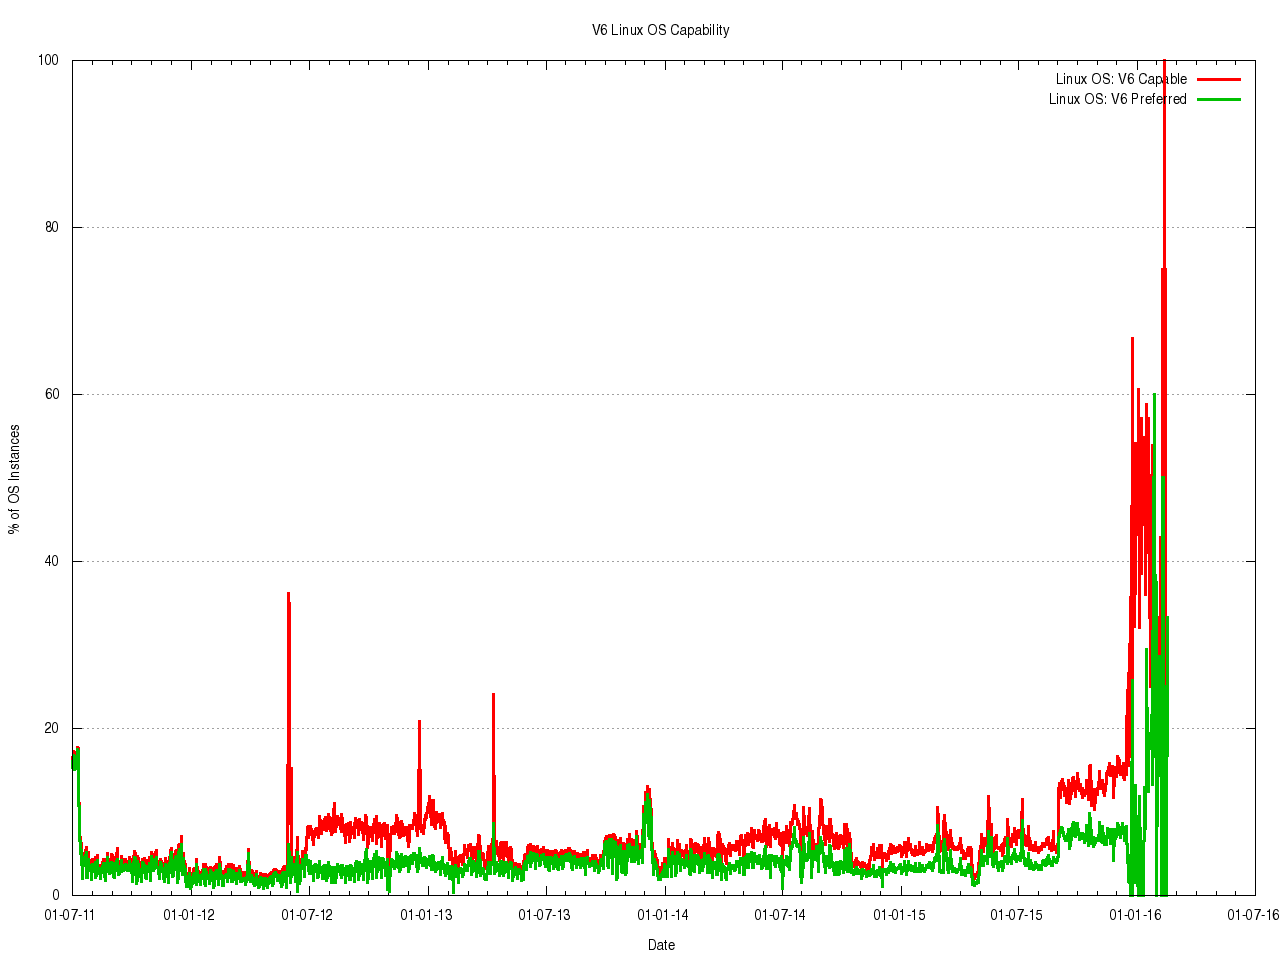Select the 01-07-12 date tick label
Screen dimensions: 1280x960
pos(307,914)
